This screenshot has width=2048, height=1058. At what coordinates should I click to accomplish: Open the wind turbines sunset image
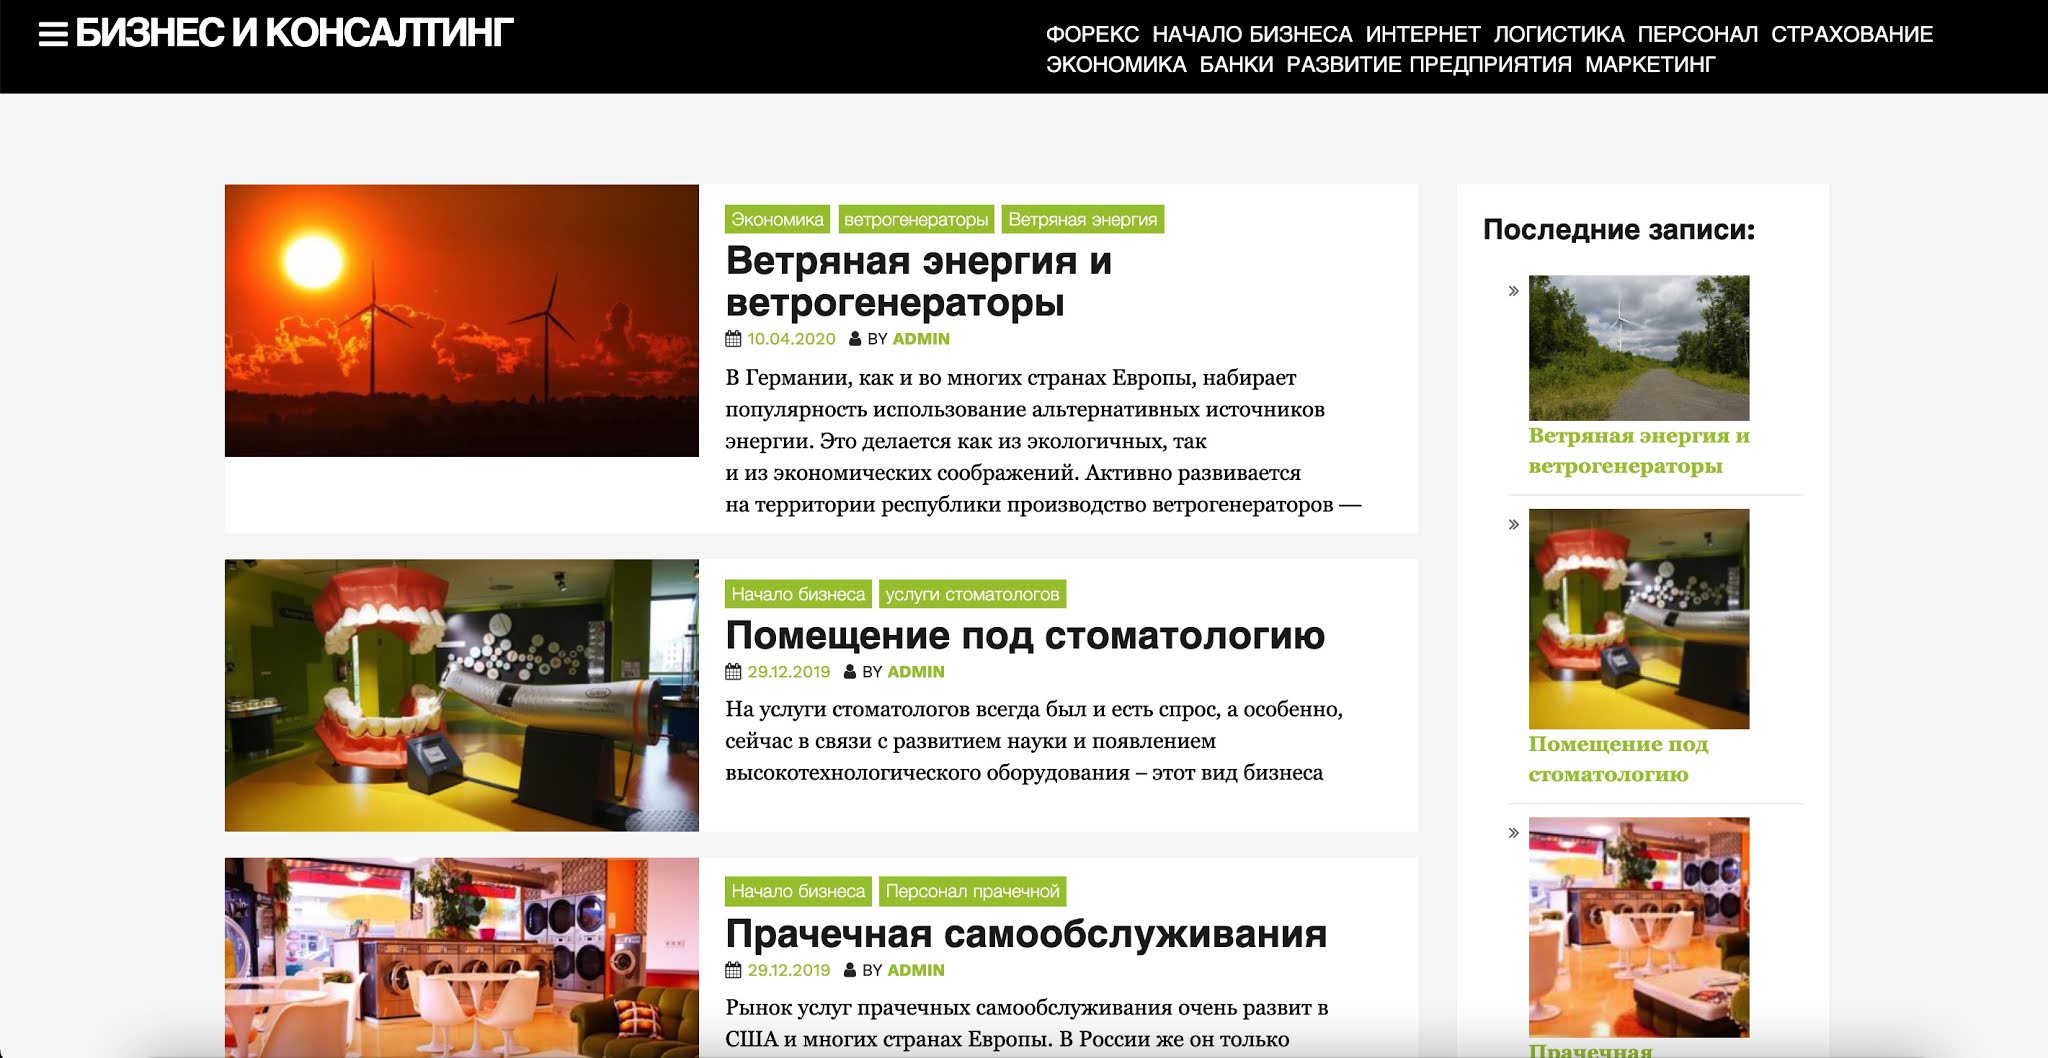click(462, 321)
